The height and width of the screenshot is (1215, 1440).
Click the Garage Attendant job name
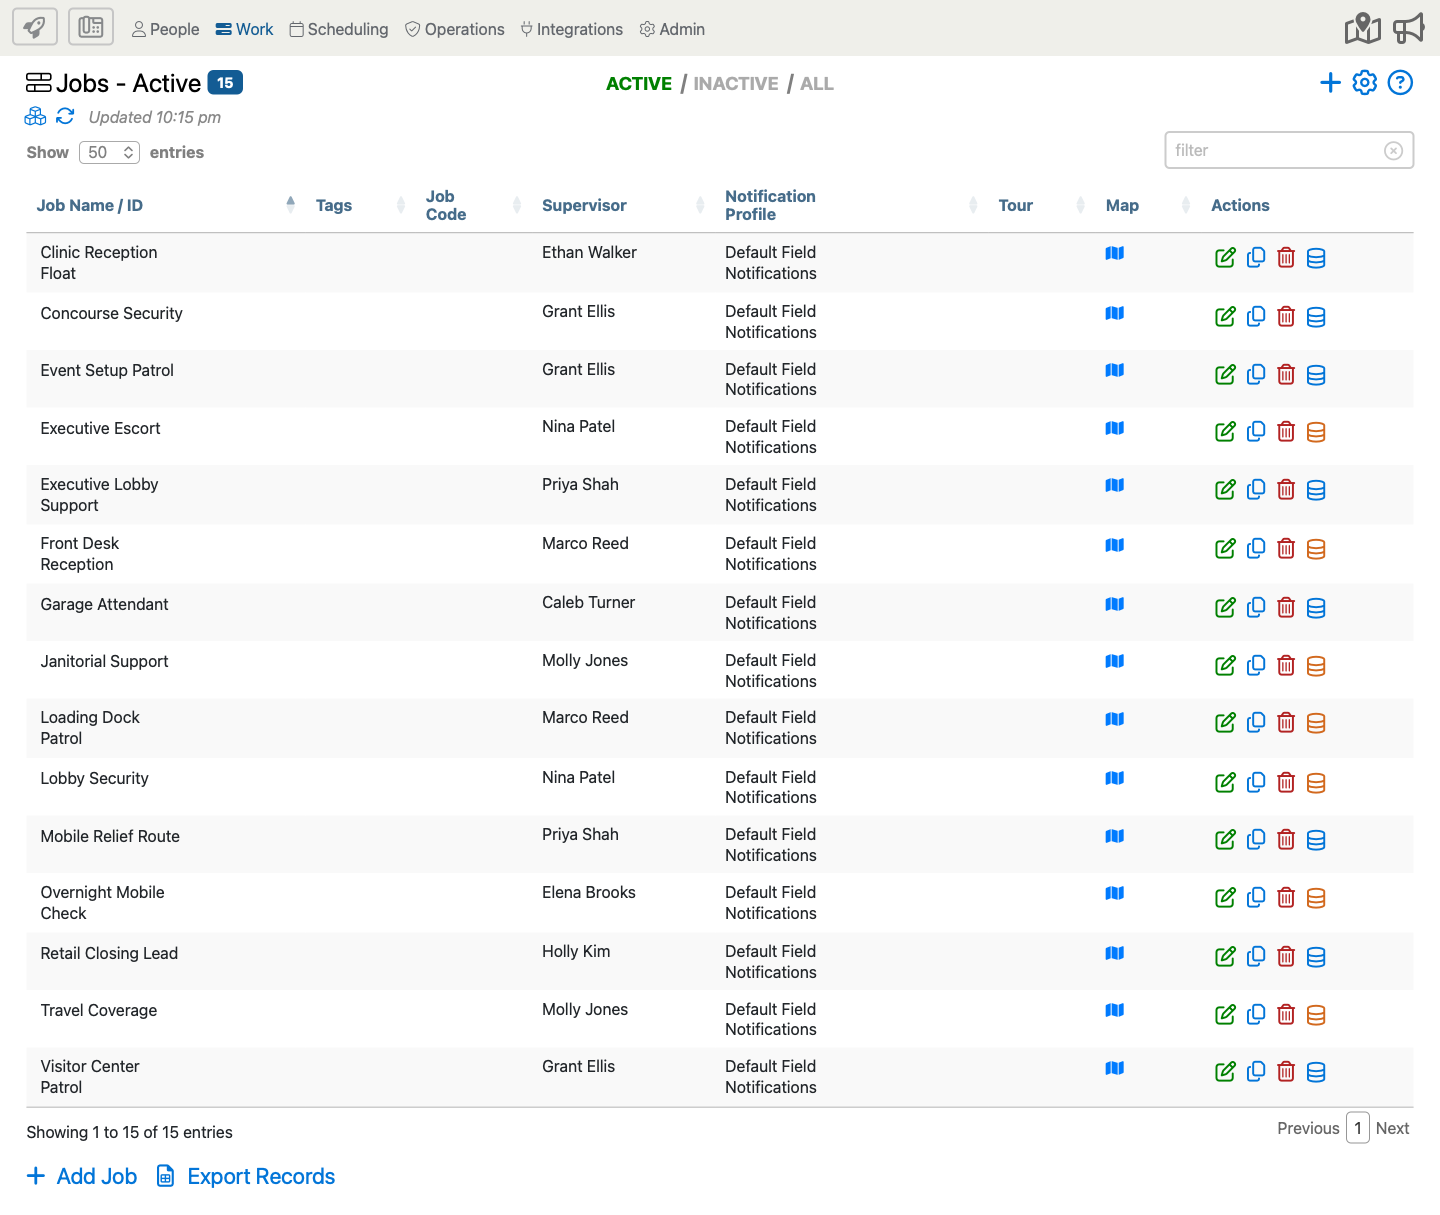point(104,604)
